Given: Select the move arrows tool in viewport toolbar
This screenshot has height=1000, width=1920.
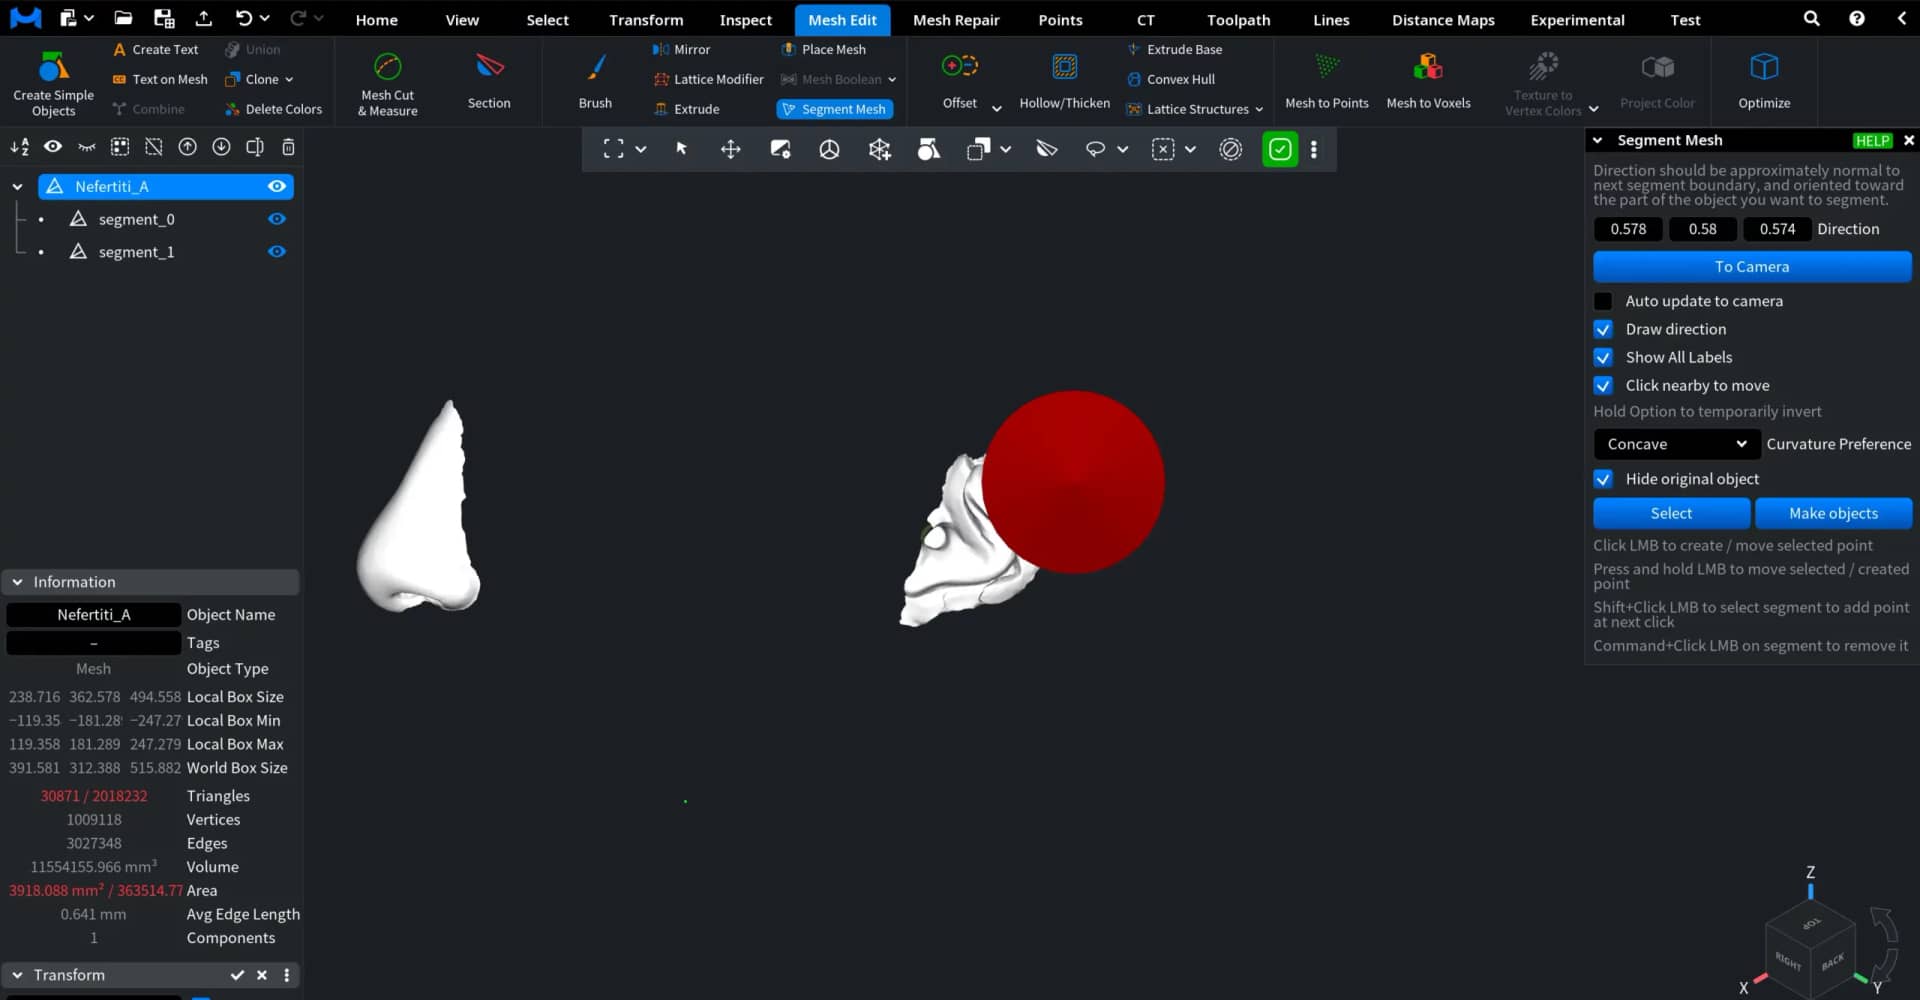Looking at the screenshot, I should coord(731,149).
